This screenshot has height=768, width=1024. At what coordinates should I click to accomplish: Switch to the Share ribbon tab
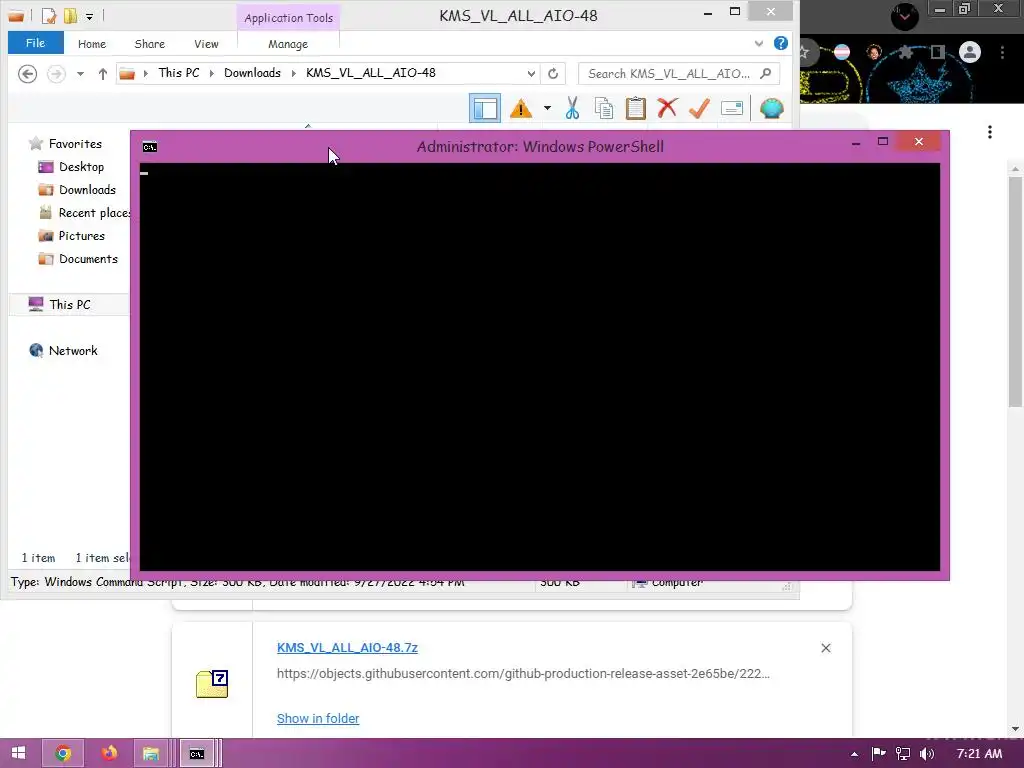(150, 44)
